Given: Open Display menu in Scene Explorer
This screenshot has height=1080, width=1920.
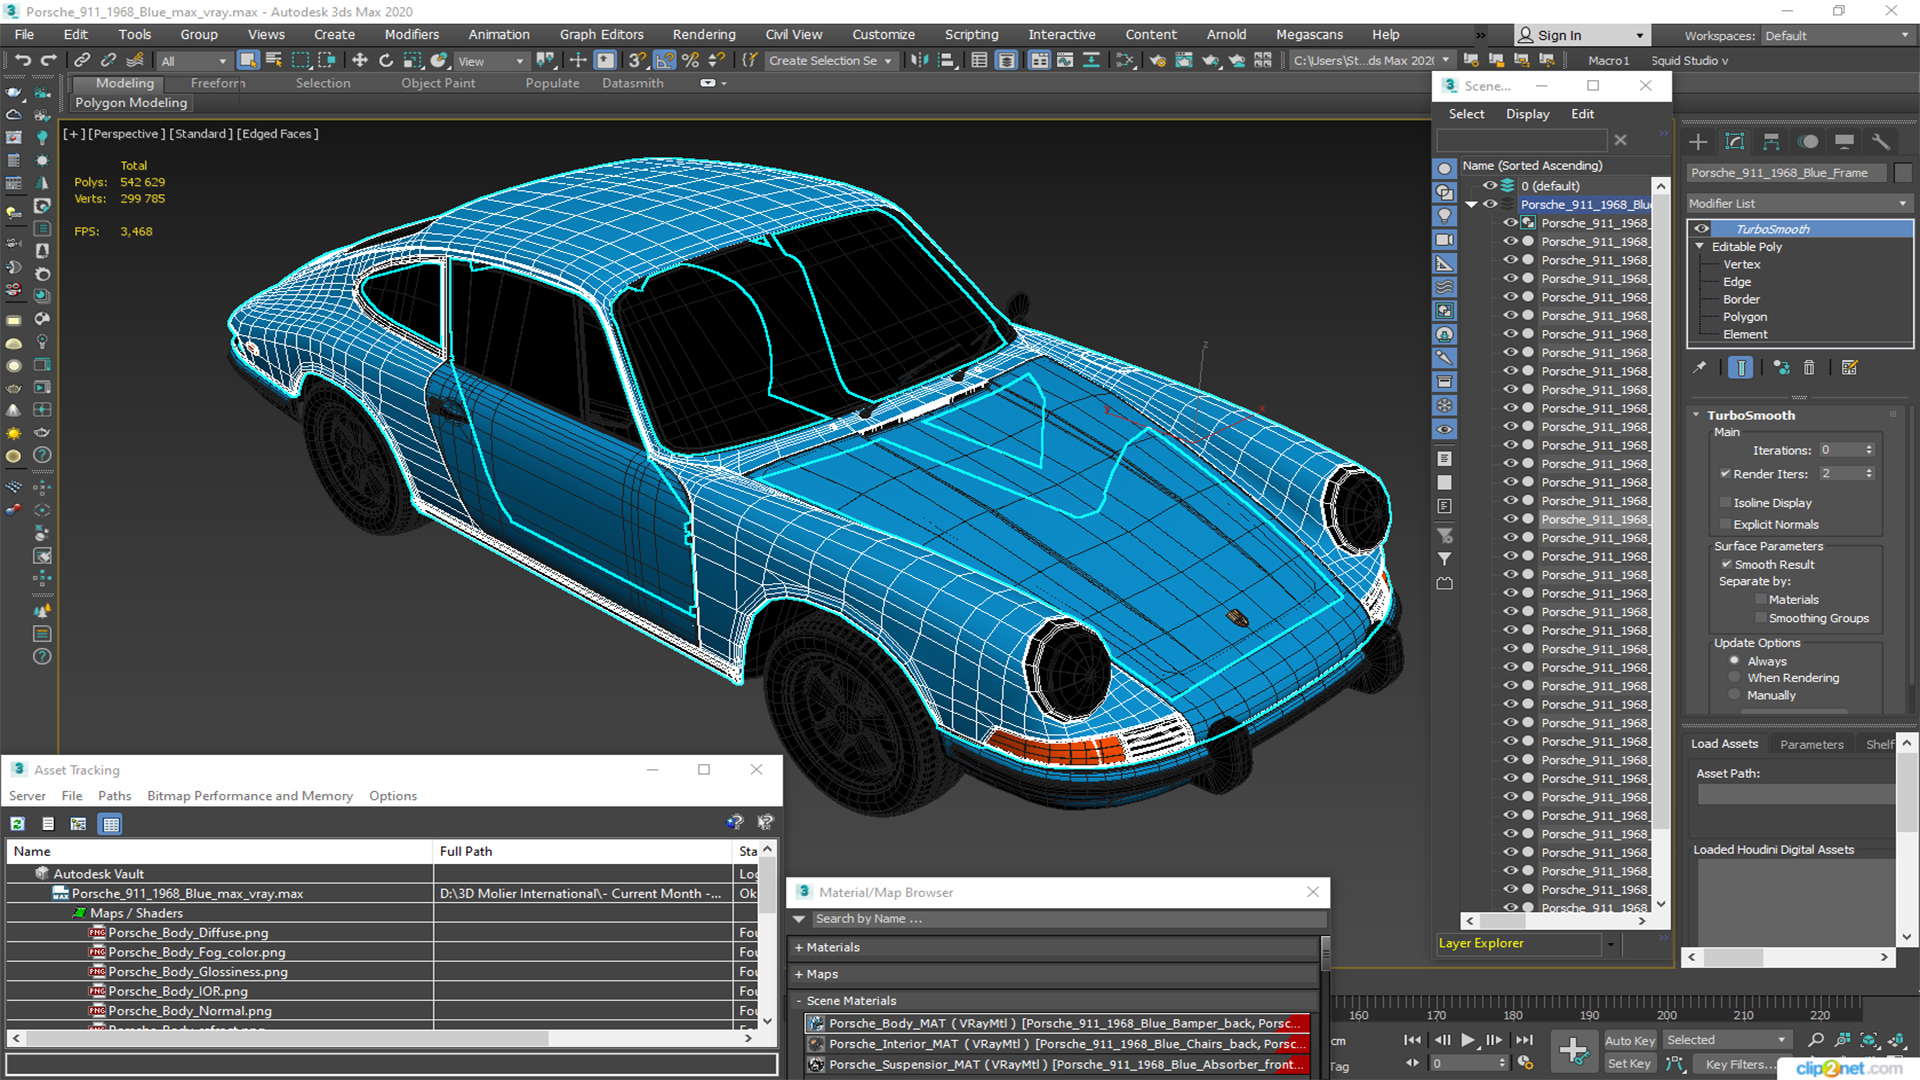Looking at the screenshot, I should [x=1527, y=114].
